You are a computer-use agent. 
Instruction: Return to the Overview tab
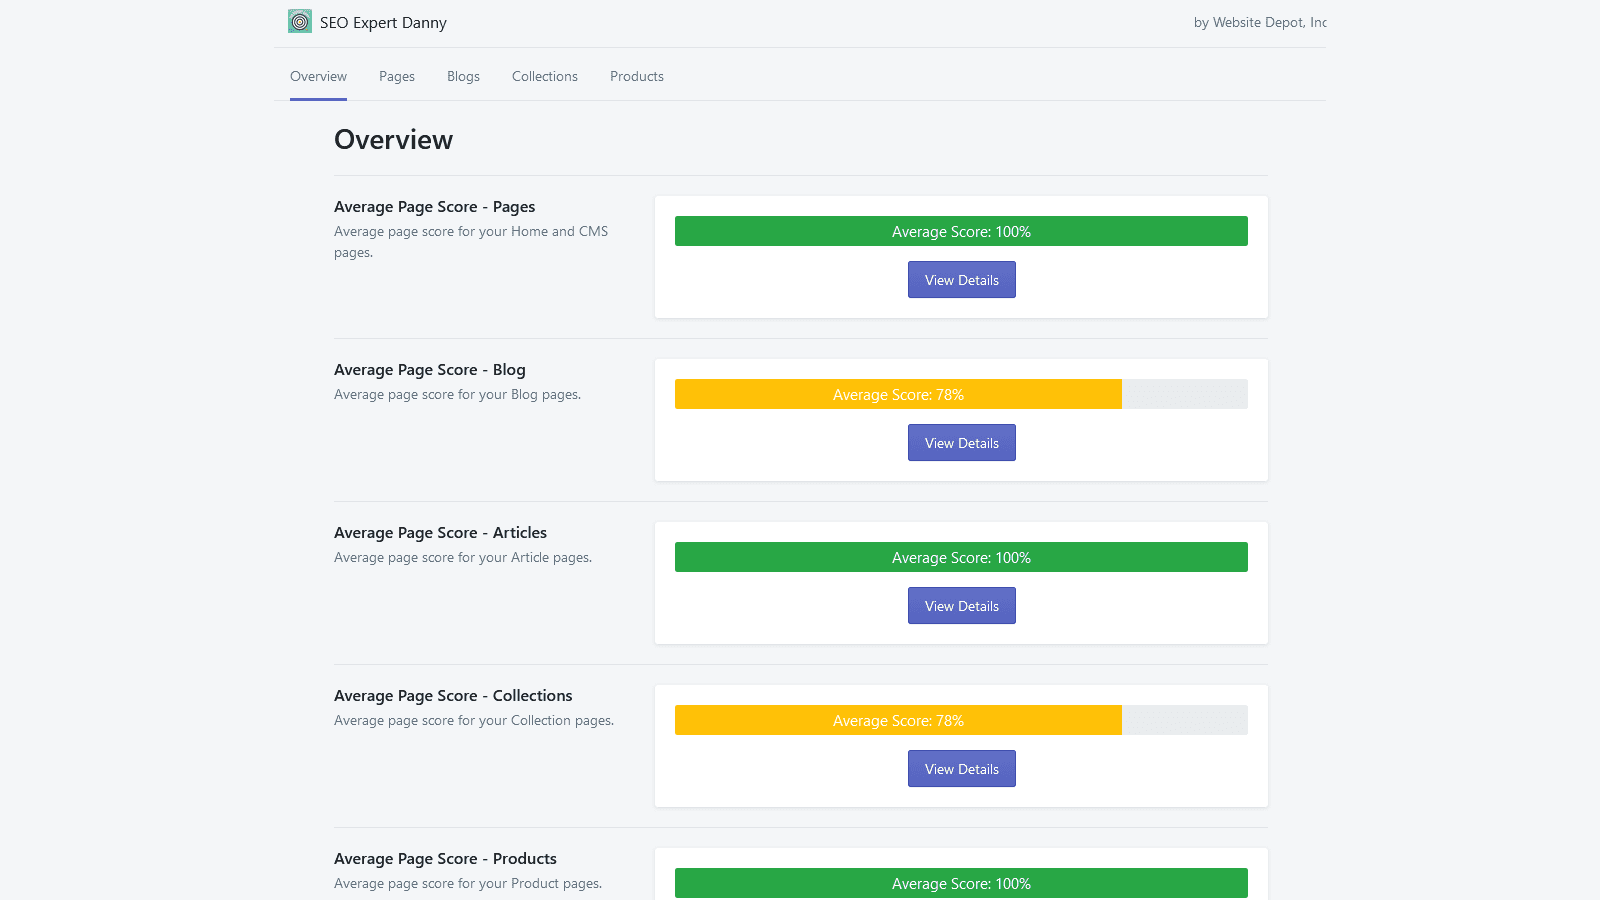click(318, 76)
